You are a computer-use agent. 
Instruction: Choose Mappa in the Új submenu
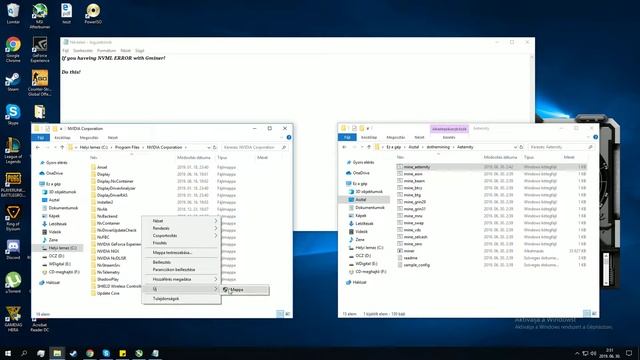coord(244,289)
